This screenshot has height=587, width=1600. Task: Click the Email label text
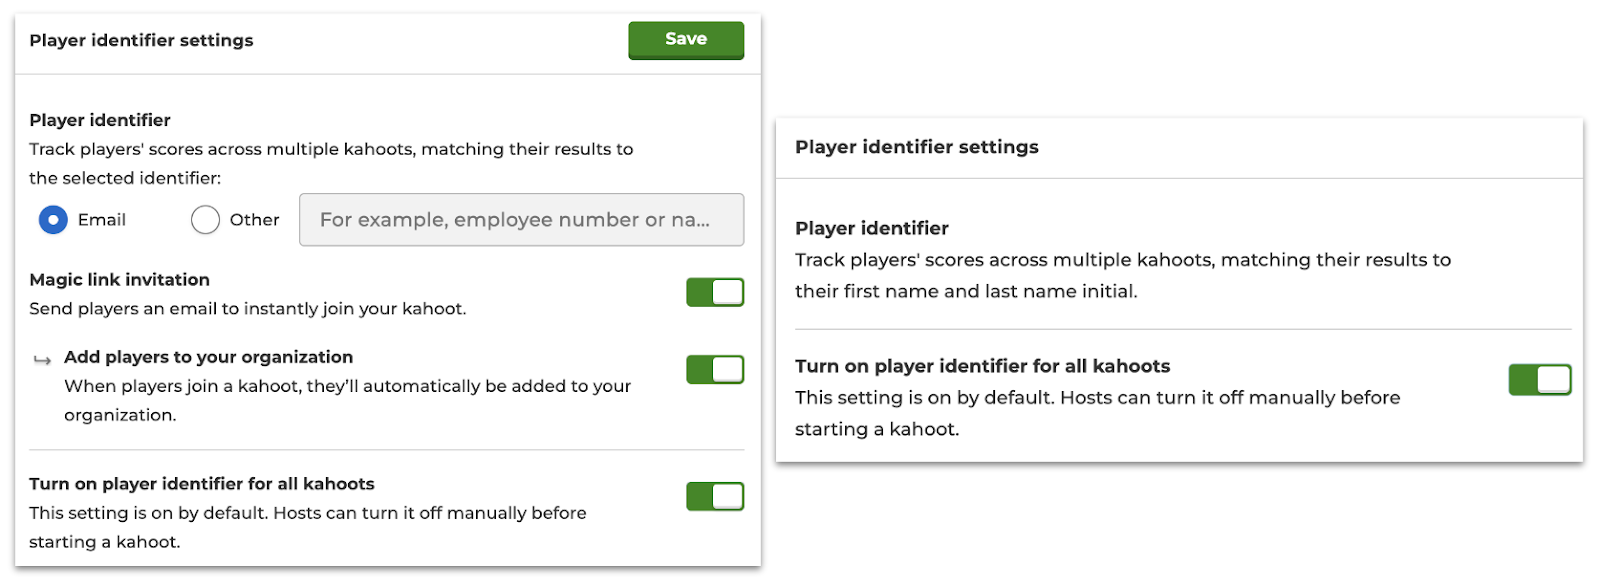coord(102,220)
